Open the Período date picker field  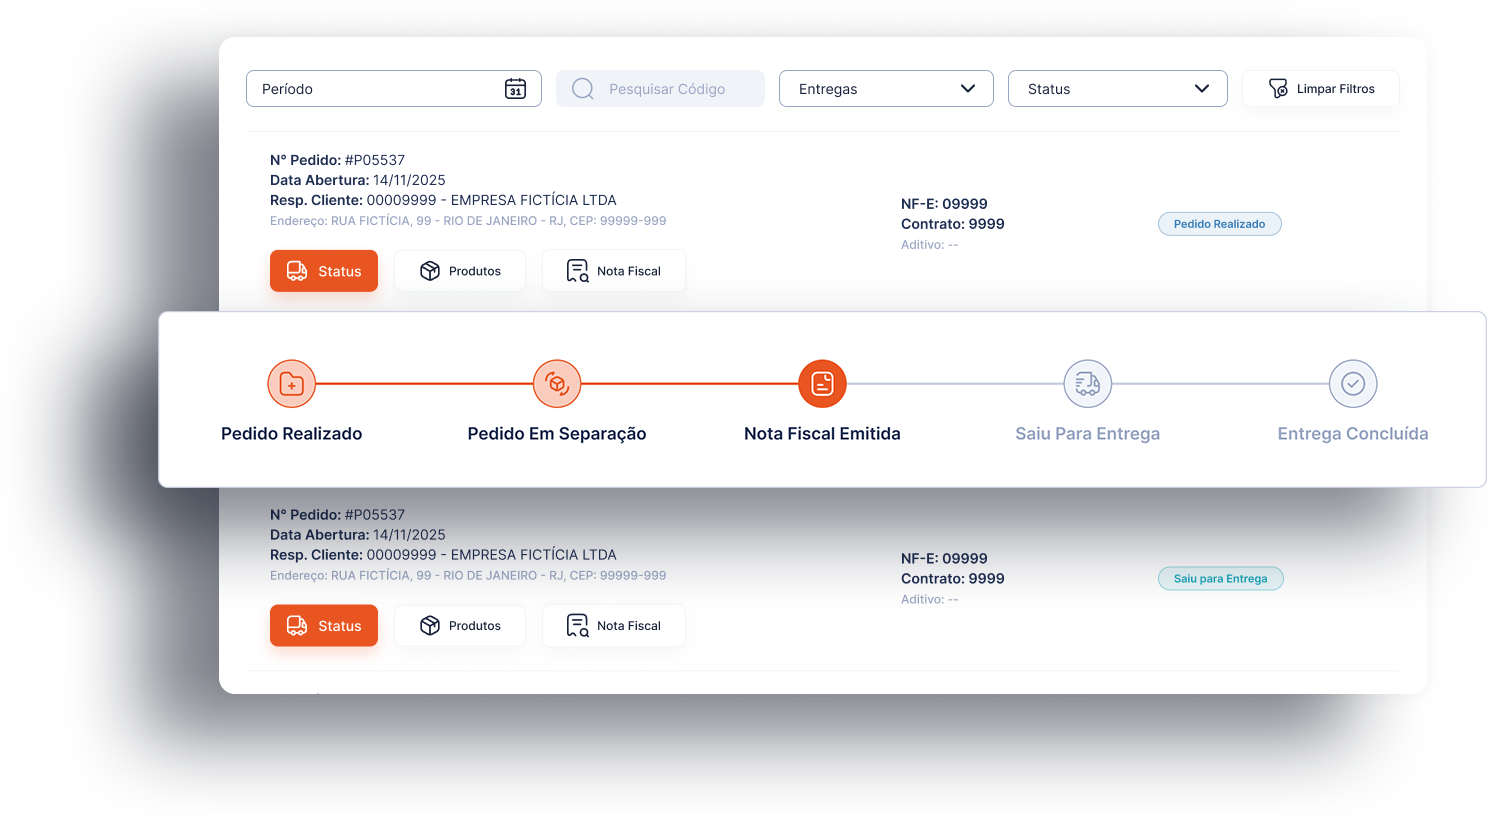[x=380, y=89]
